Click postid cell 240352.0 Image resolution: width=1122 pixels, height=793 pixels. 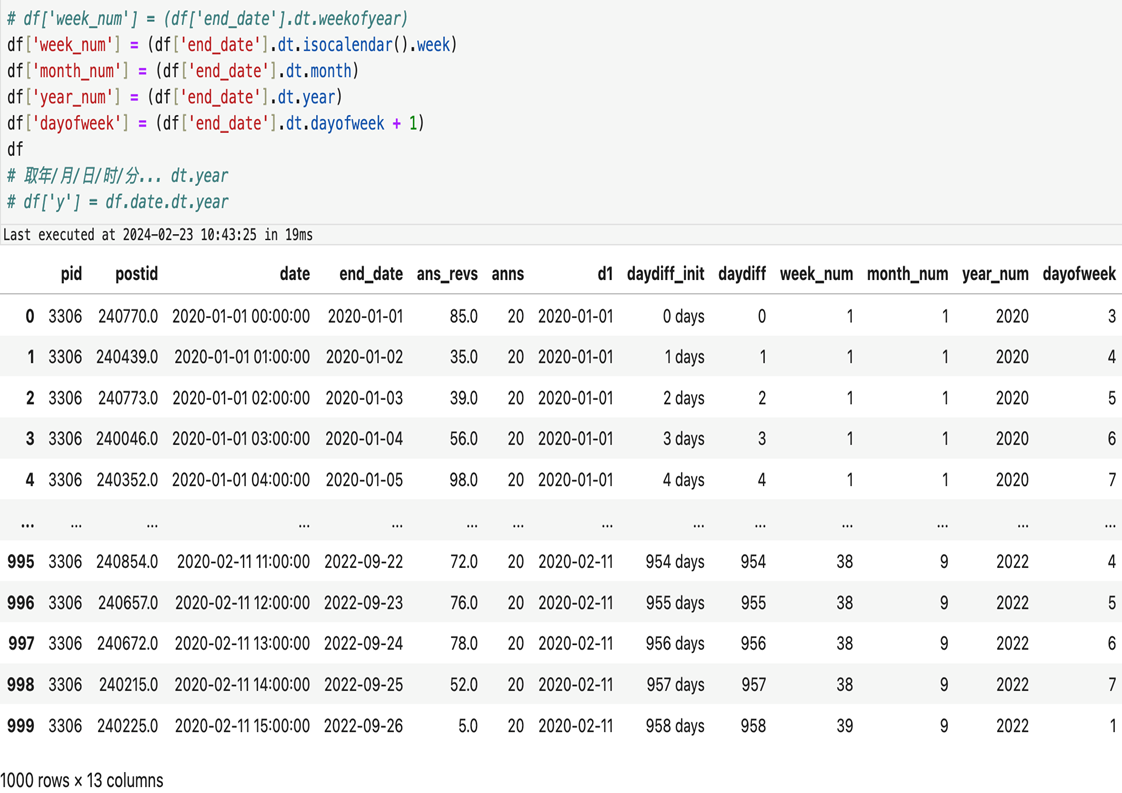tap(127, 480)
